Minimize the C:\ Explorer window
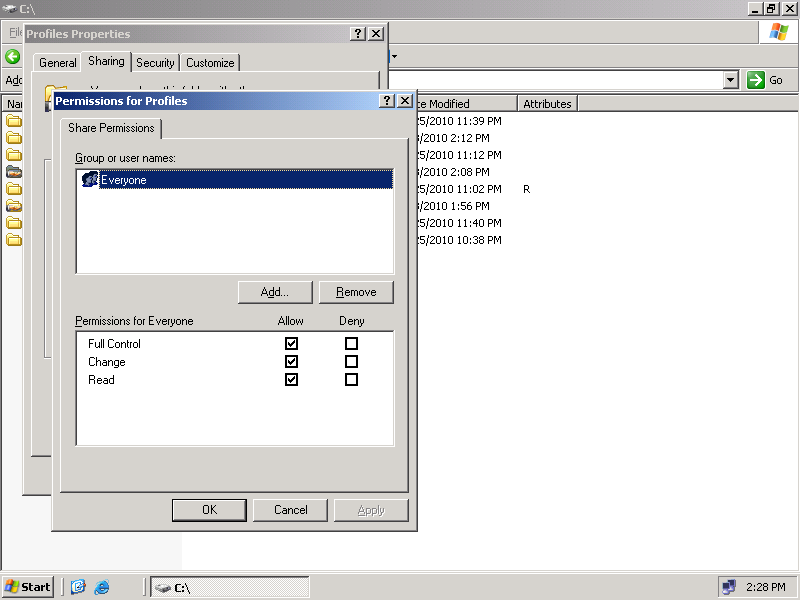Screen dimensions: 800x600 click(755, 9)
